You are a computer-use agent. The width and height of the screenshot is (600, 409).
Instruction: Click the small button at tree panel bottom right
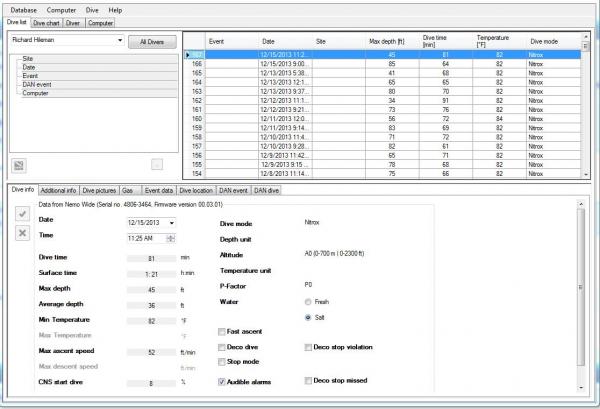156,164
